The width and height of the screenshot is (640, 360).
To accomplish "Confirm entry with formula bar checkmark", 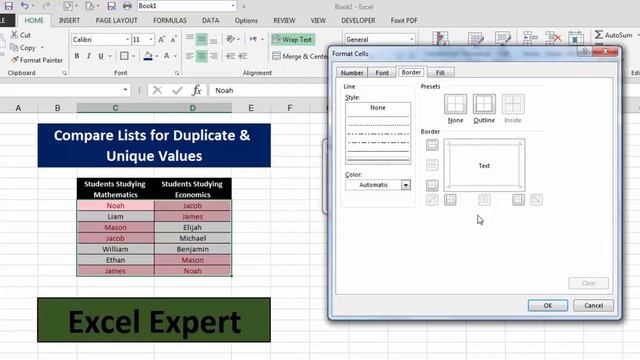I will (x=177, y=90).
